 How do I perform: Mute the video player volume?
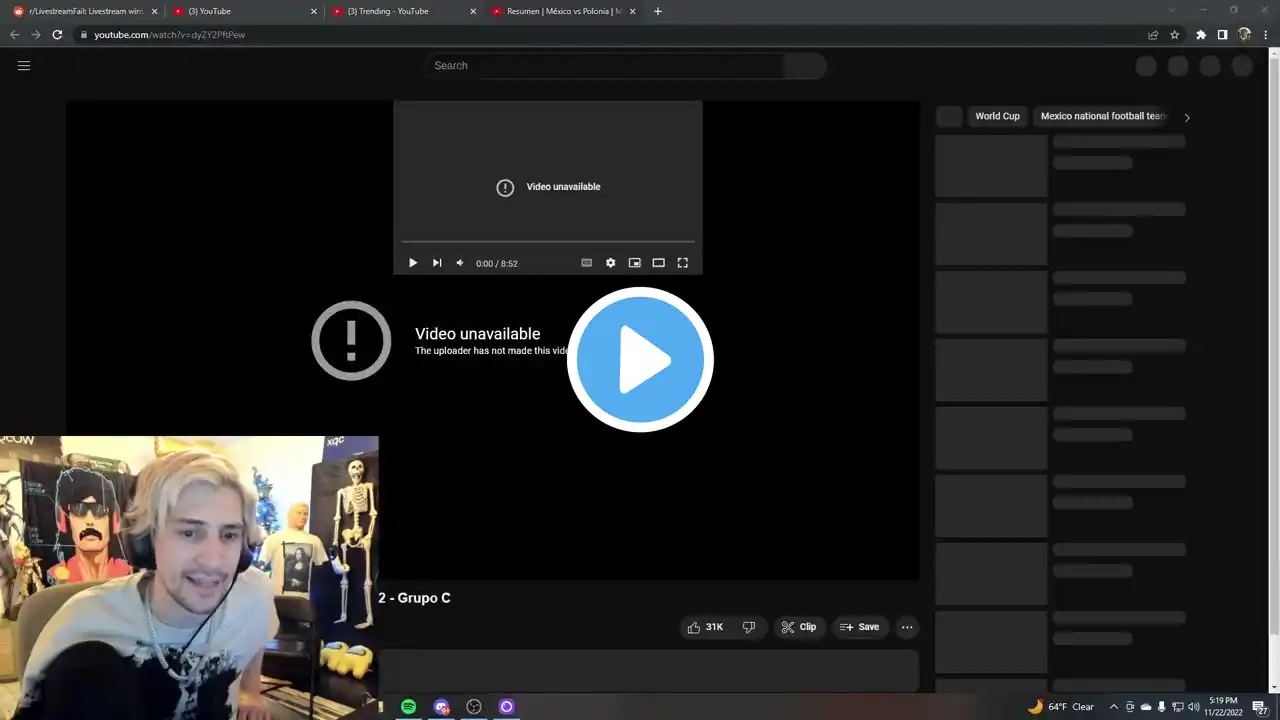[460, 263]
